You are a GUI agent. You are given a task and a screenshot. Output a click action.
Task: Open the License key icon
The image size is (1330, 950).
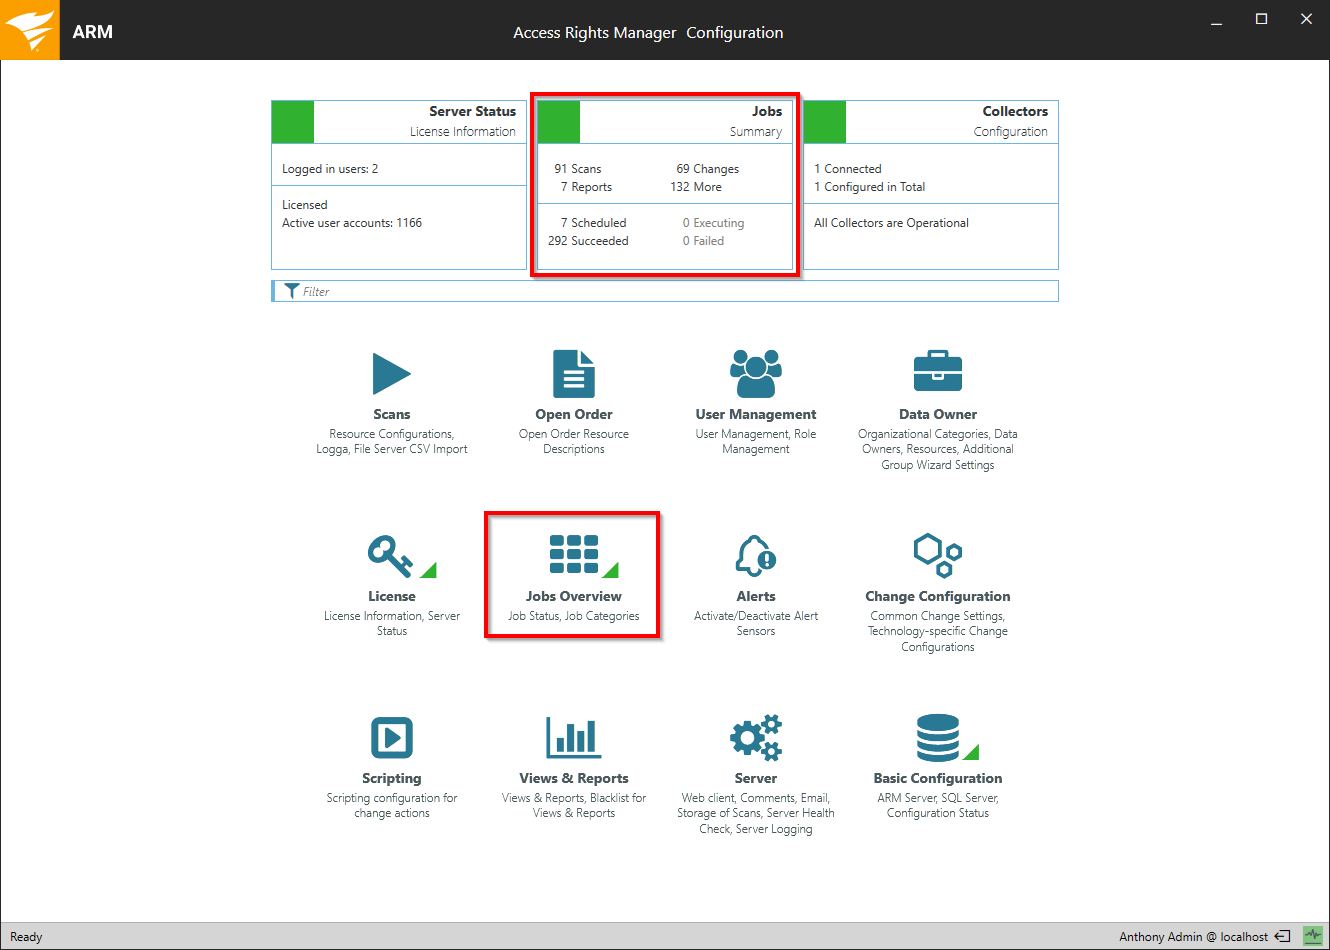(390, 556)
